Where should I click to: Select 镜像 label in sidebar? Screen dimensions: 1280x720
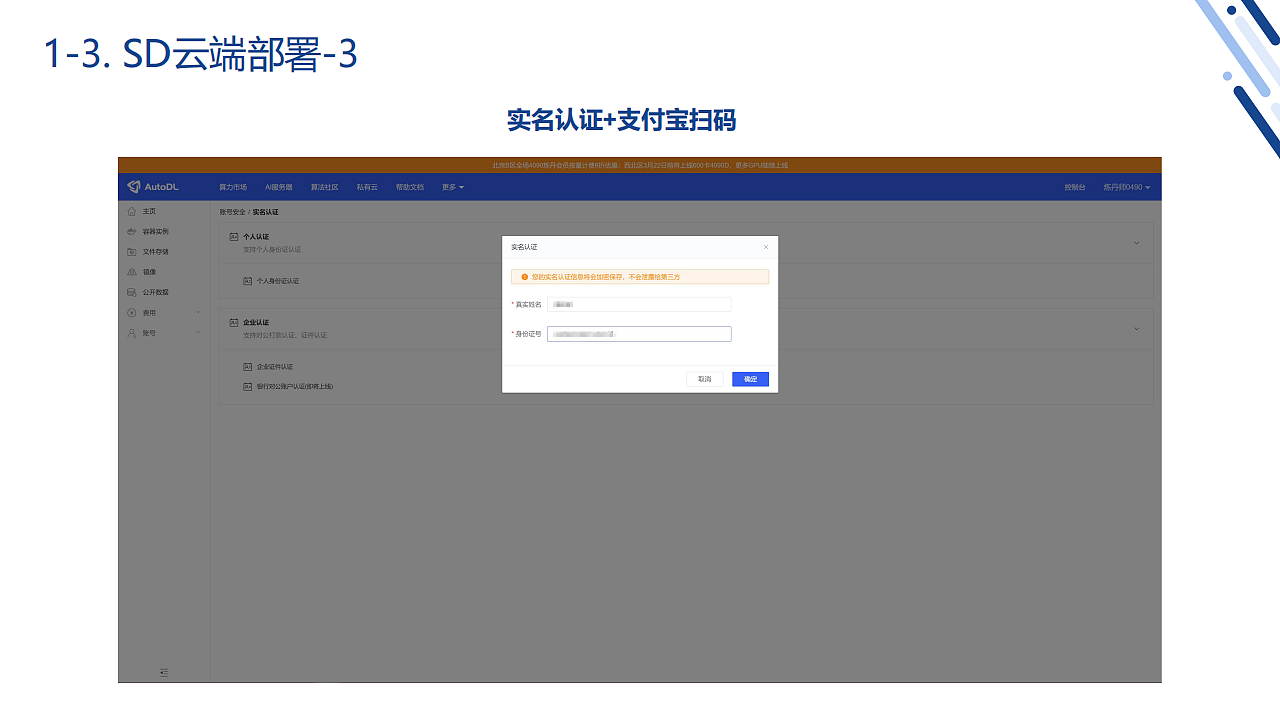(x=149, y=272)
